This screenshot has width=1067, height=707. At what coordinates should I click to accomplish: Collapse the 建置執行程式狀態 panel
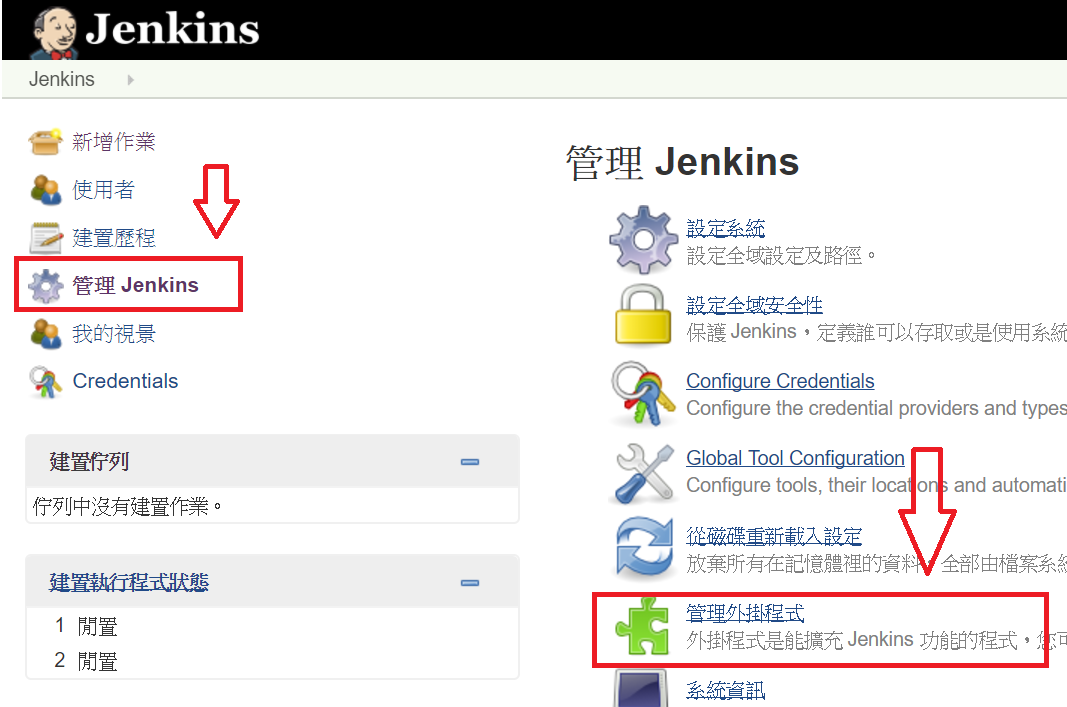click(469, 581)
